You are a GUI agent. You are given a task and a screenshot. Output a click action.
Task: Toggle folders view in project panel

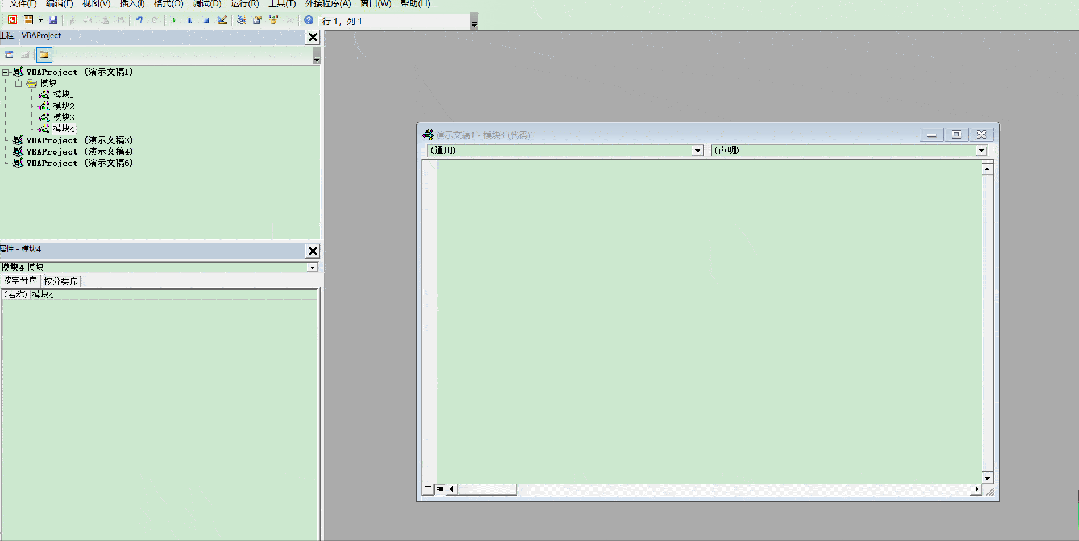[44, 55]
